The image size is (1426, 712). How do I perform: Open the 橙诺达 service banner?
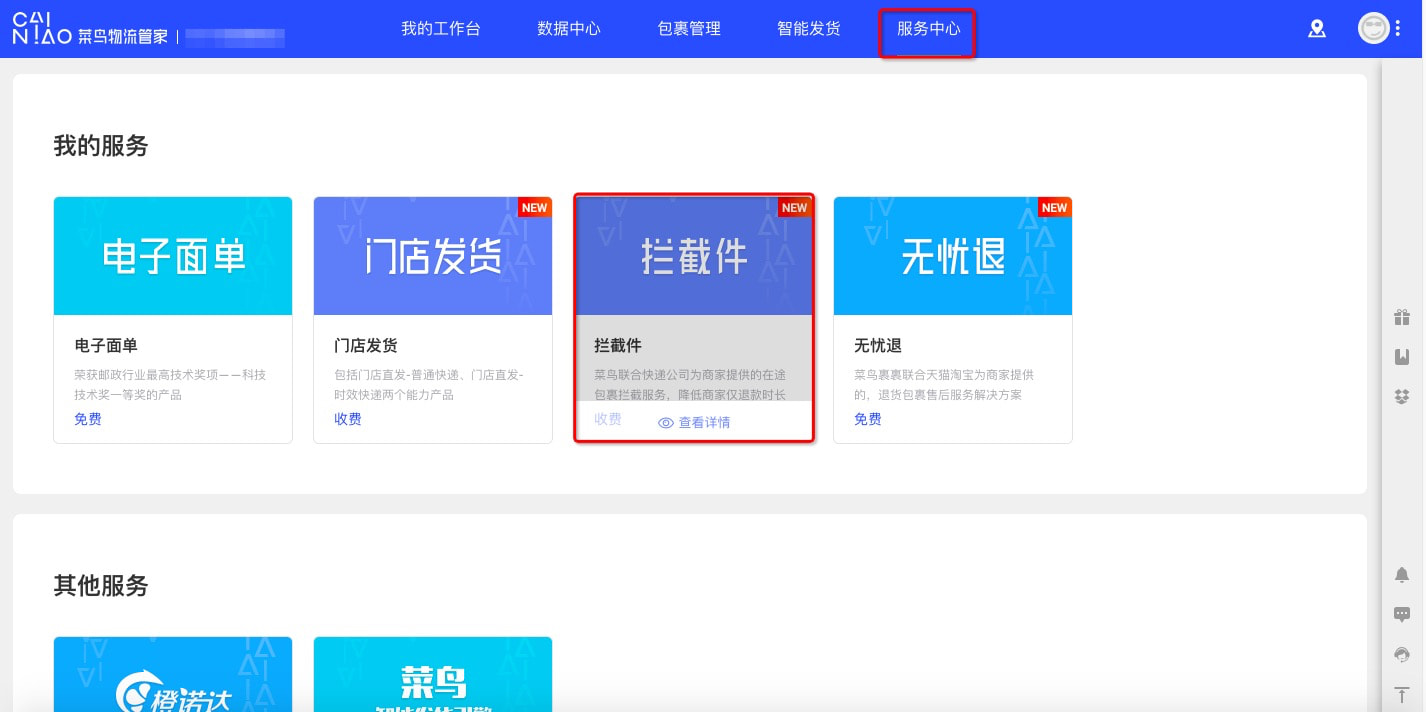173,674
